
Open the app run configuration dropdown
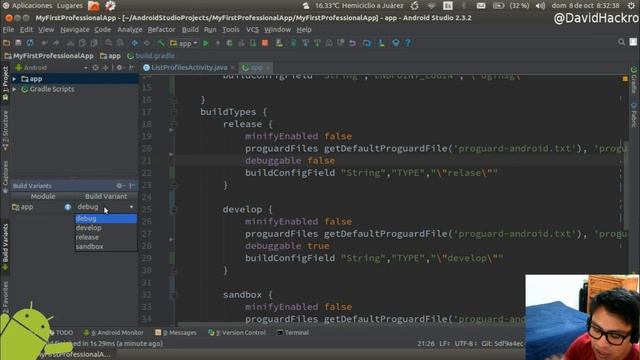(x=184, y=43)
